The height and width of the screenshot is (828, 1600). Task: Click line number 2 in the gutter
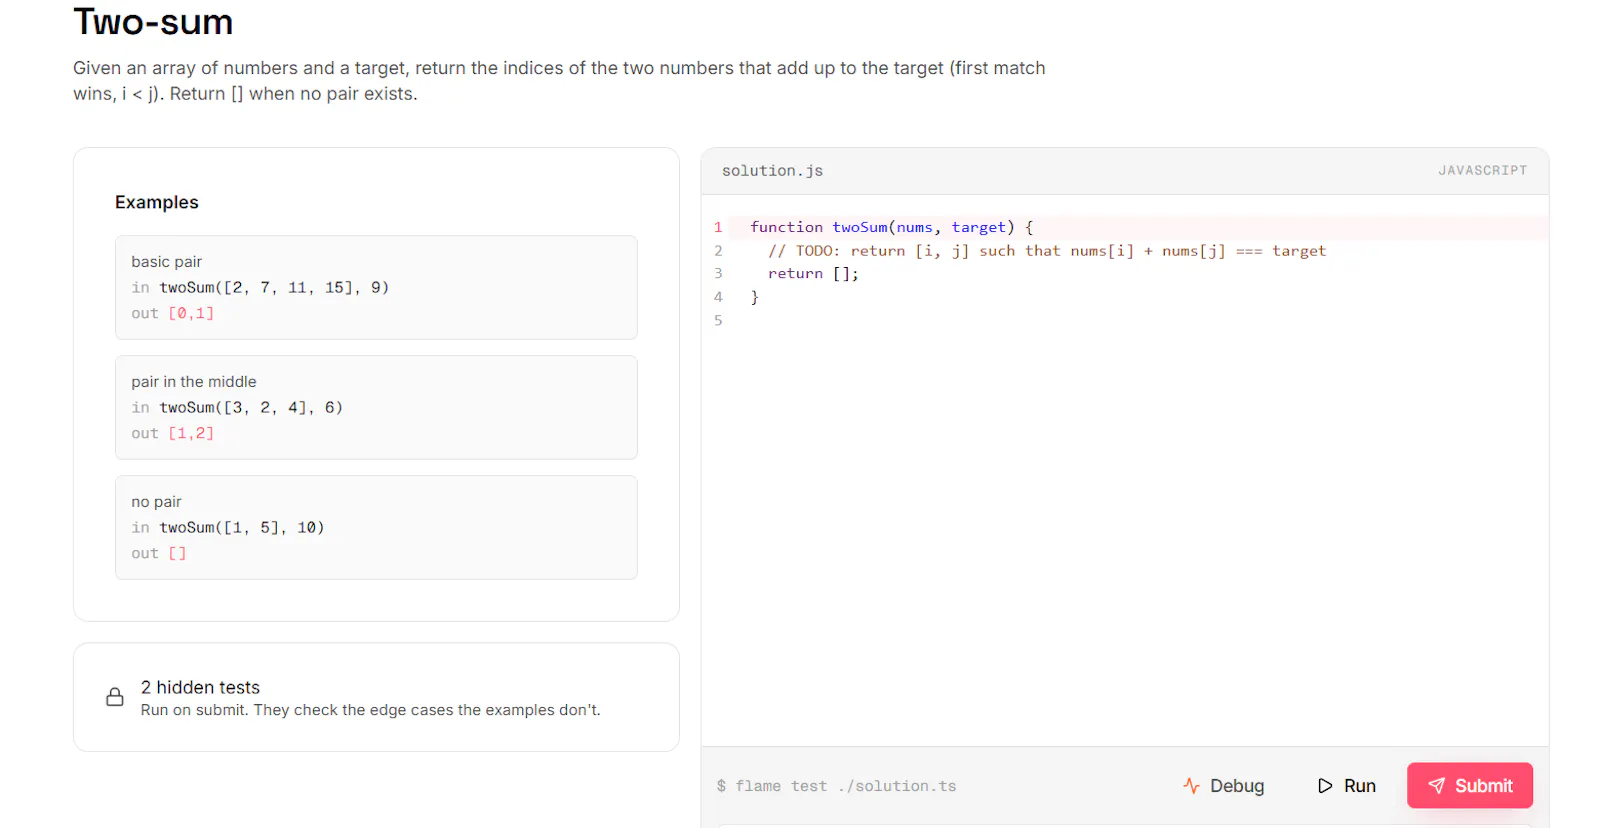click(x=718, y=251)
